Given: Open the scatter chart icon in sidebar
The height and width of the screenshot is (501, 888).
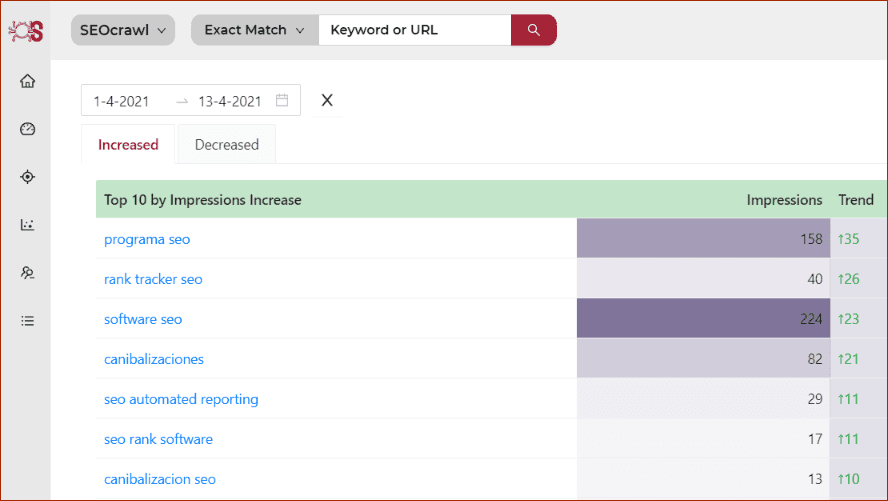Looking at the screenshot, I should tap(27, 225).
